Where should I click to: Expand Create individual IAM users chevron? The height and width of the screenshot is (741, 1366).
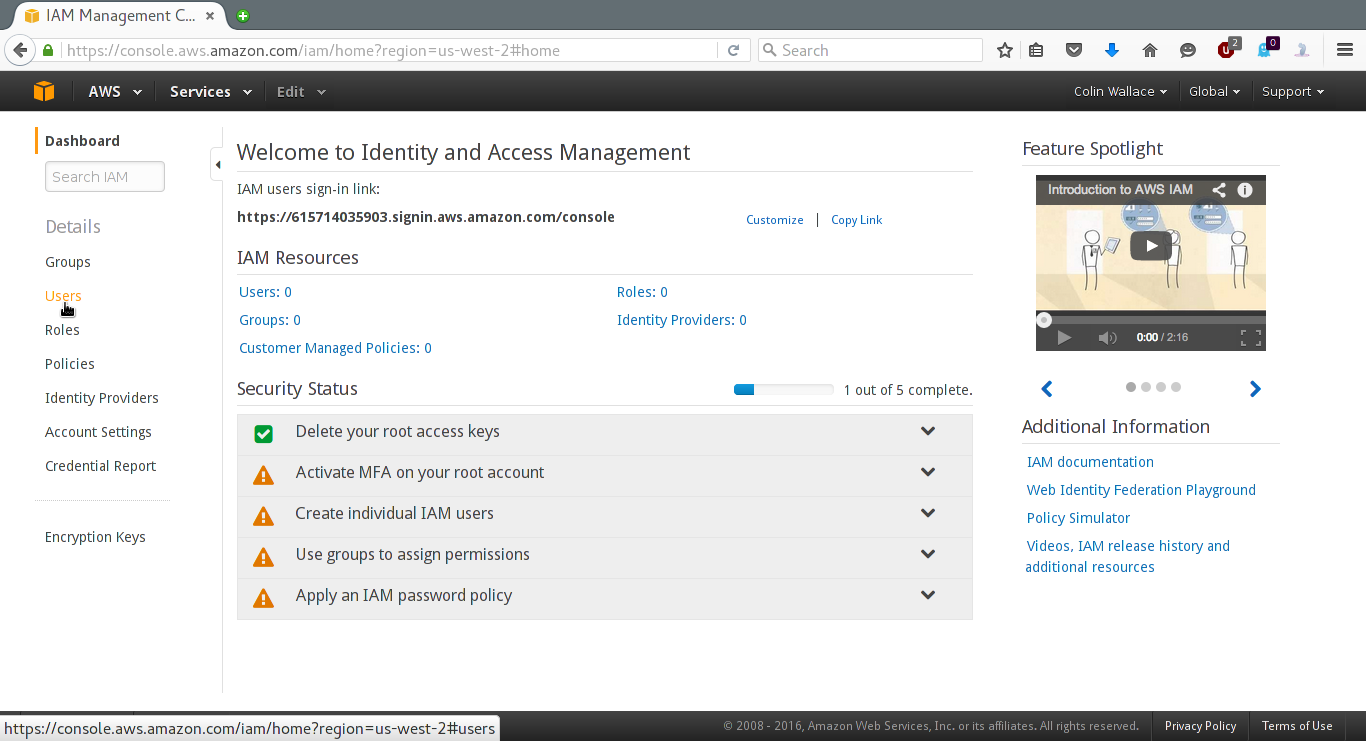928,513
